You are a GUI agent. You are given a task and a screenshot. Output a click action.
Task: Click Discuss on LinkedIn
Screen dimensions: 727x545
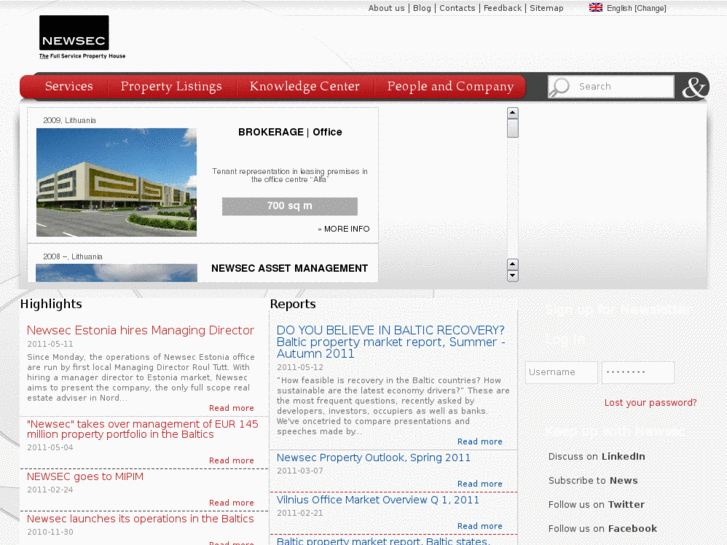click(596, 457)
